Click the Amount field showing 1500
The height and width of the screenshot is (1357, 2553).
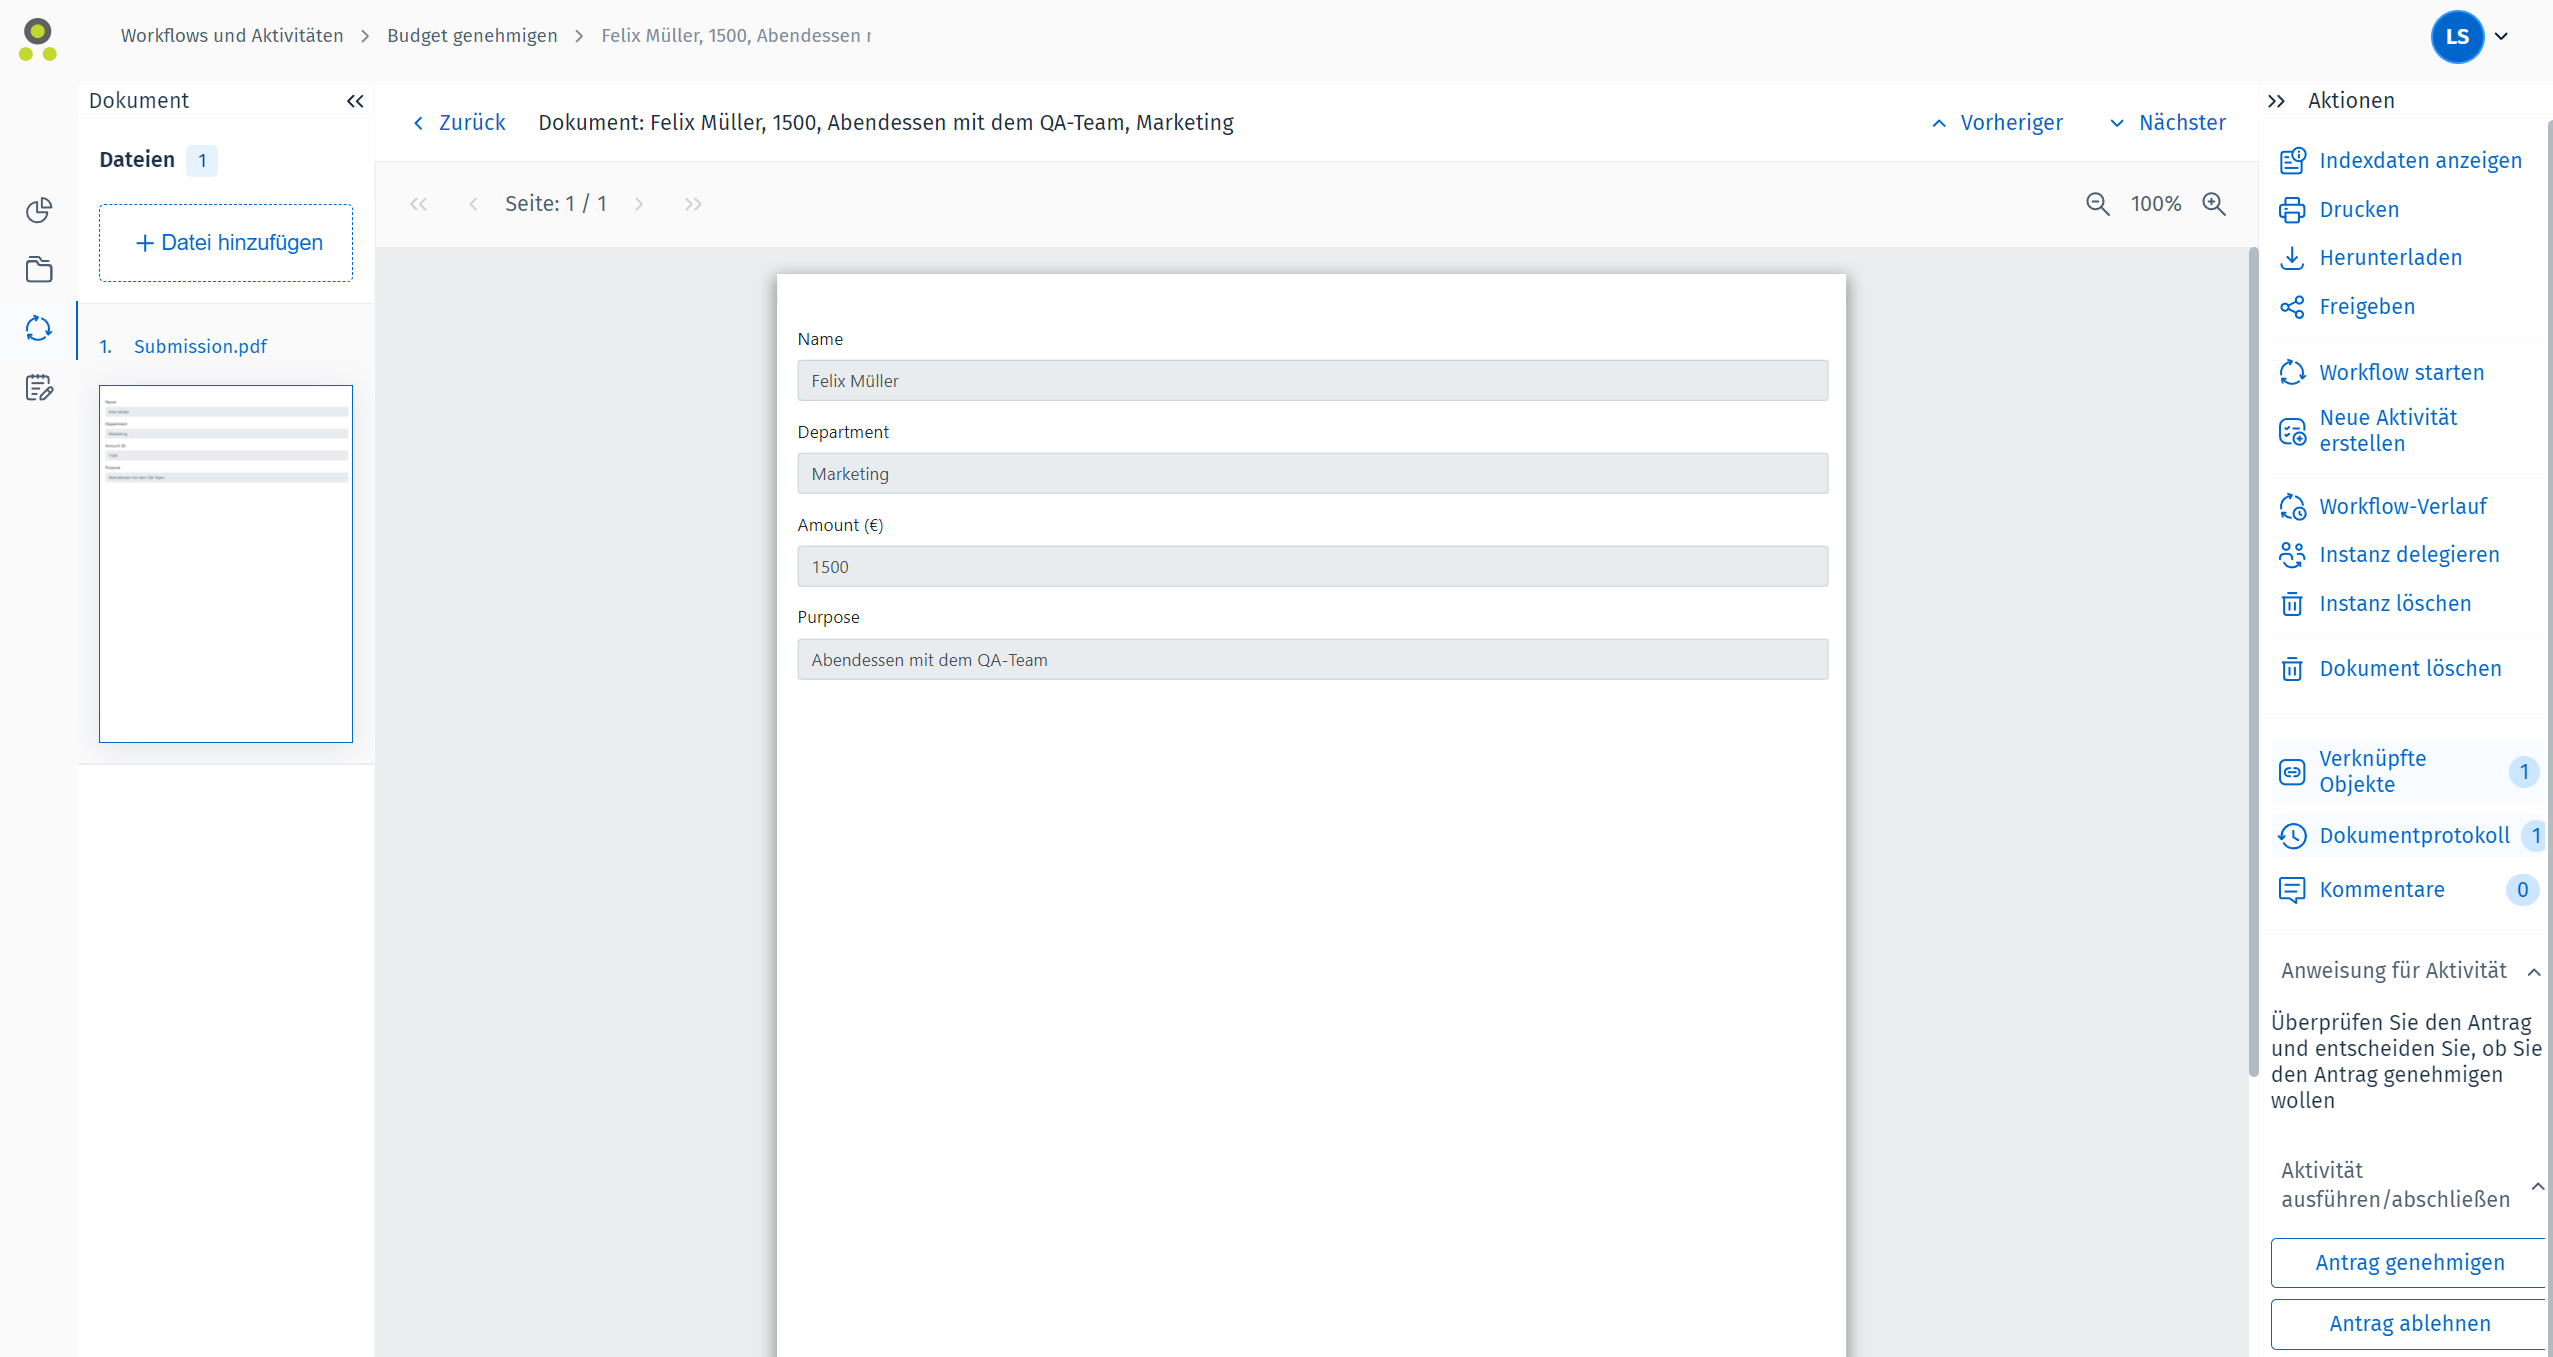(1312, 567)
